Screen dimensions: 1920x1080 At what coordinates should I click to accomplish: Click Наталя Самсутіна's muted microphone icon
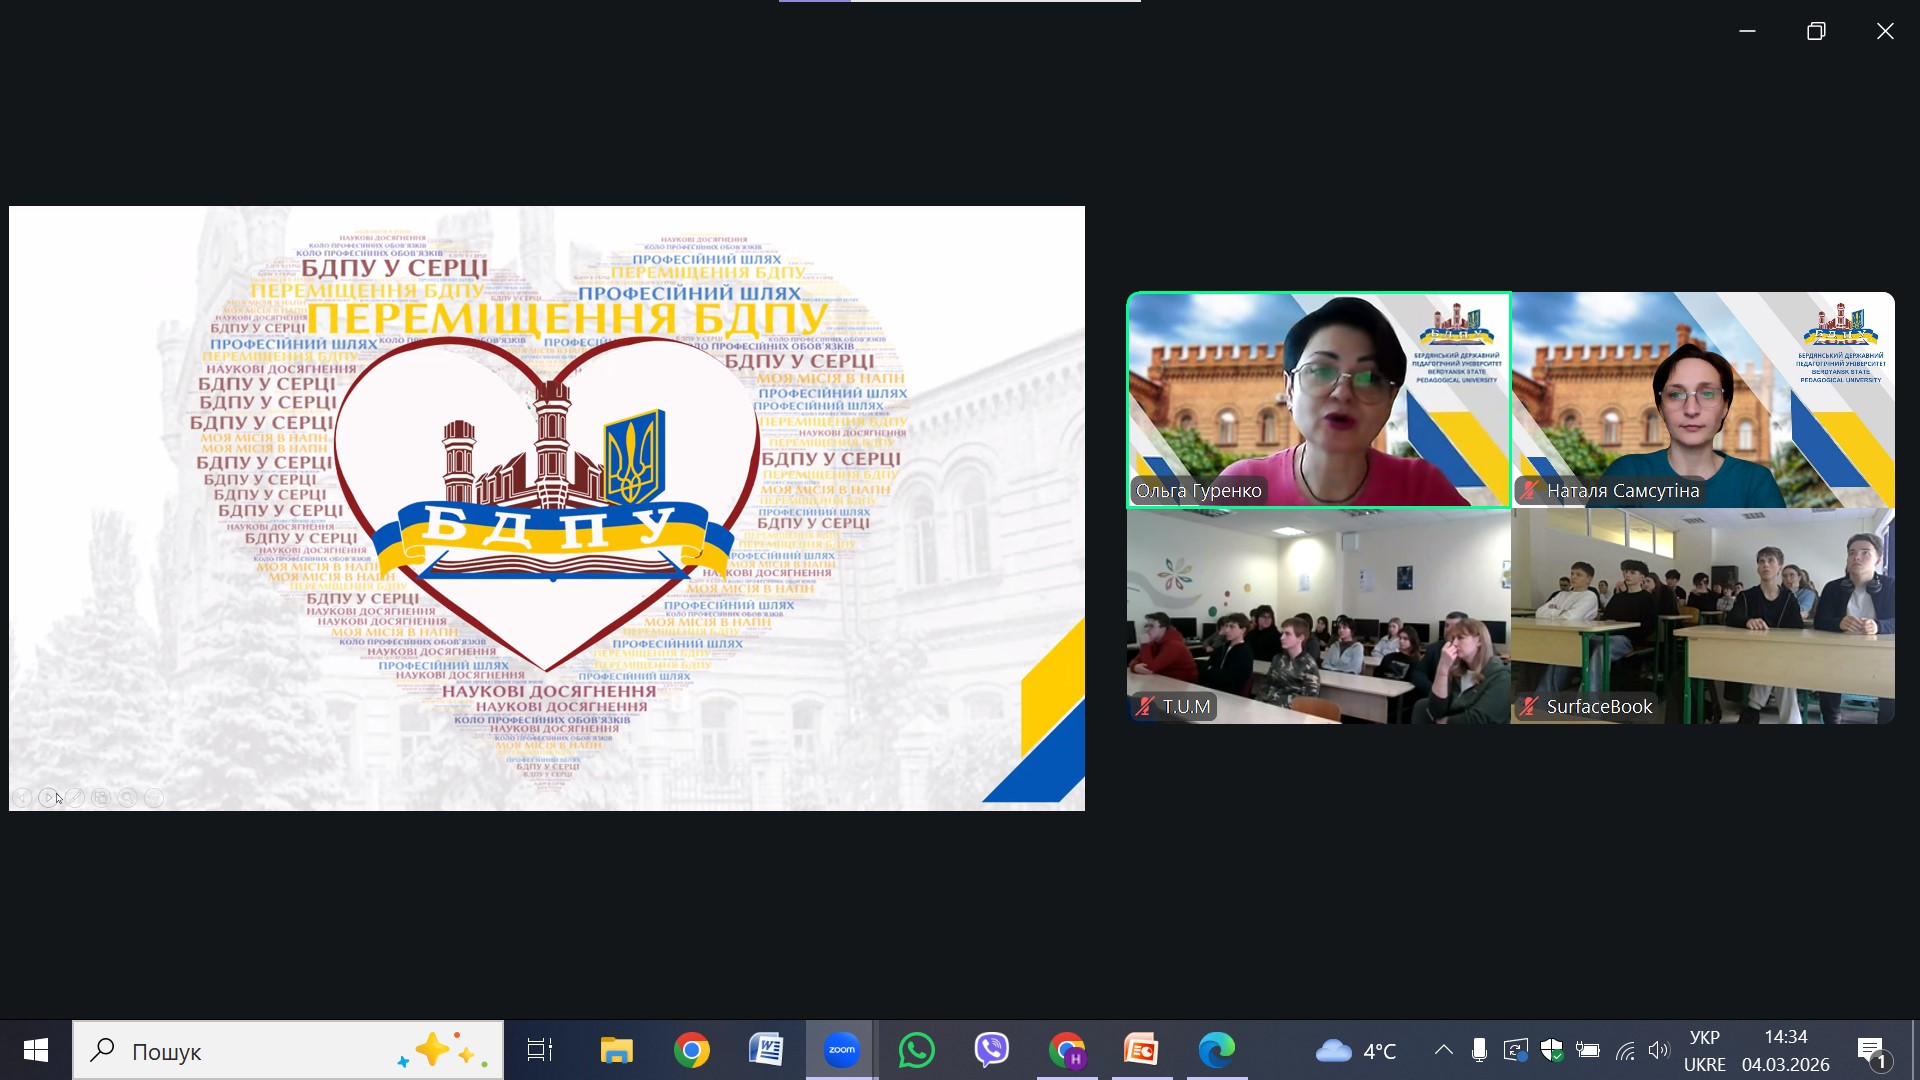pos(1529,491)
